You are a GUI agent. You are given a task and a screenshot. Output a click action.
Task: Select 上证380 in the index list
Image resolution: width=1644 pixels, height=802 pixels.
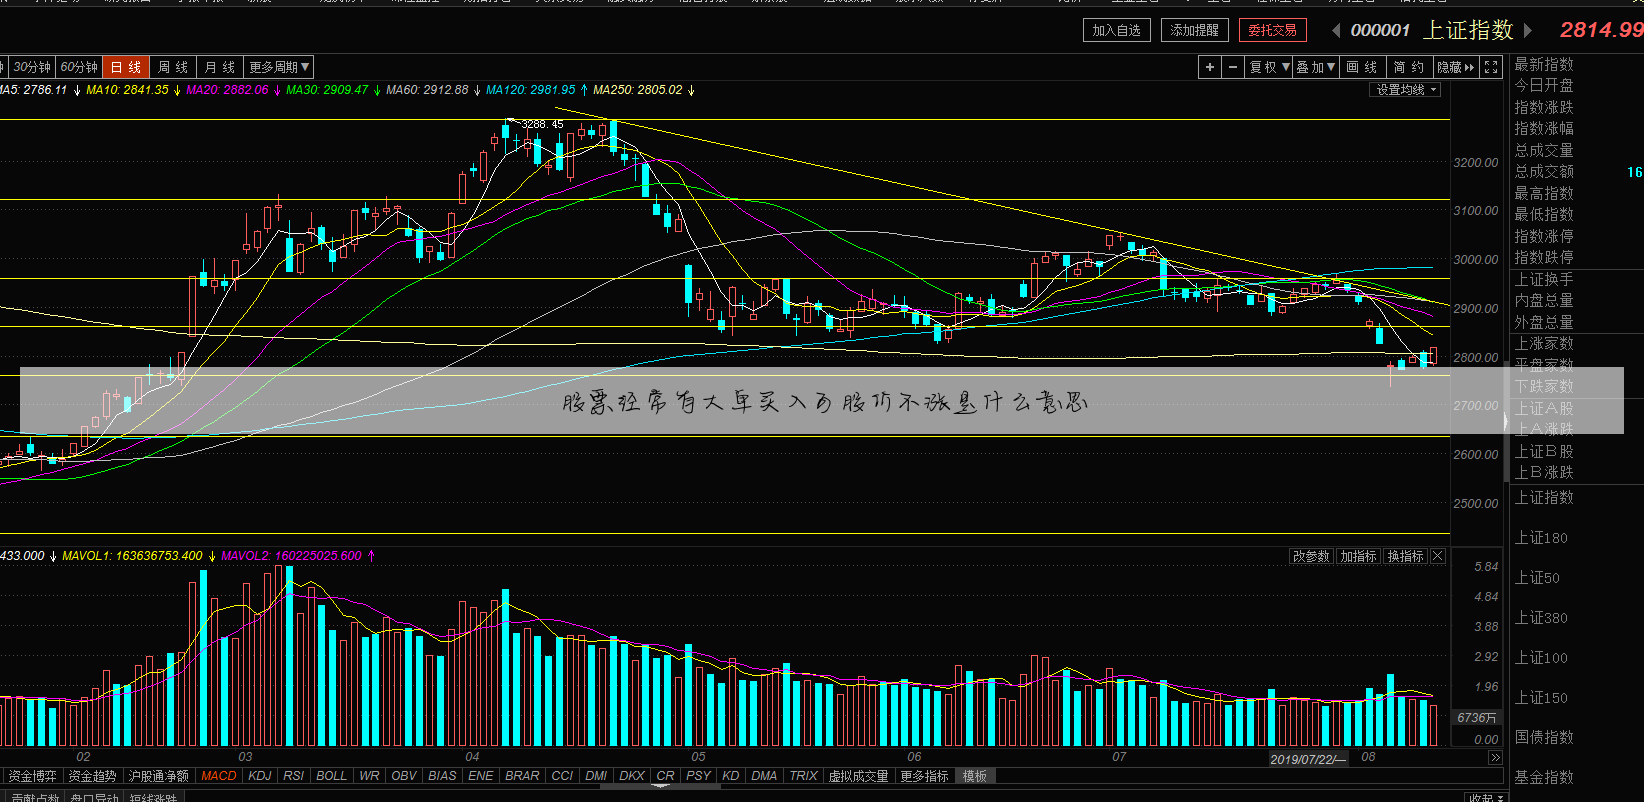point(1541,618)
